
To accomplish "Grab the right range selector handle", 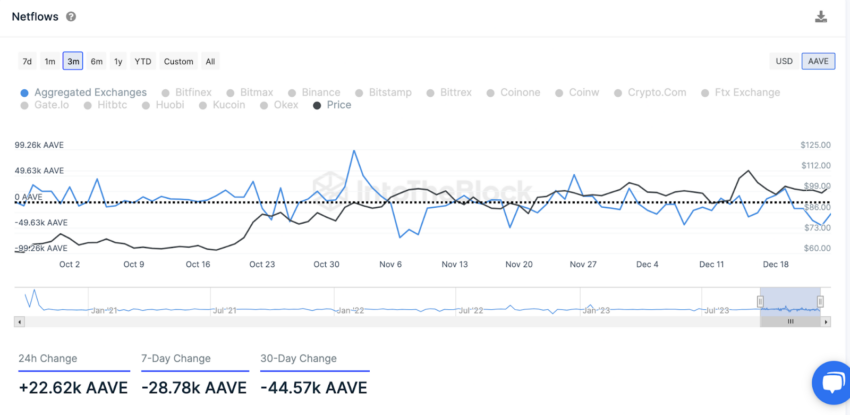I will coord(821,302).
